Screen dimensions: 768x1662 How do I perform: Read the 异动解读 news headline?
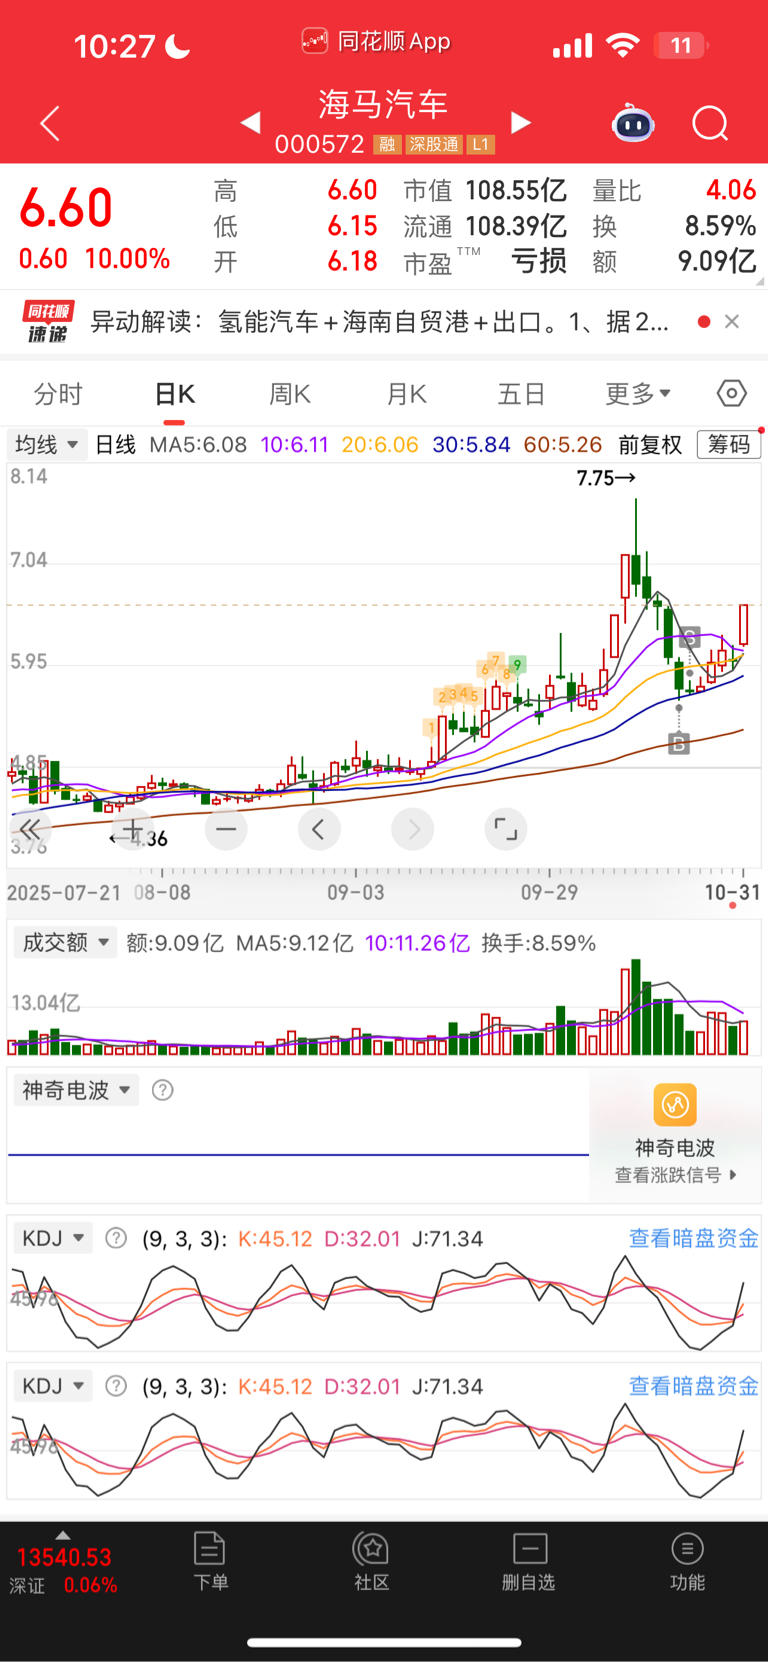click(x=380, y=321)
